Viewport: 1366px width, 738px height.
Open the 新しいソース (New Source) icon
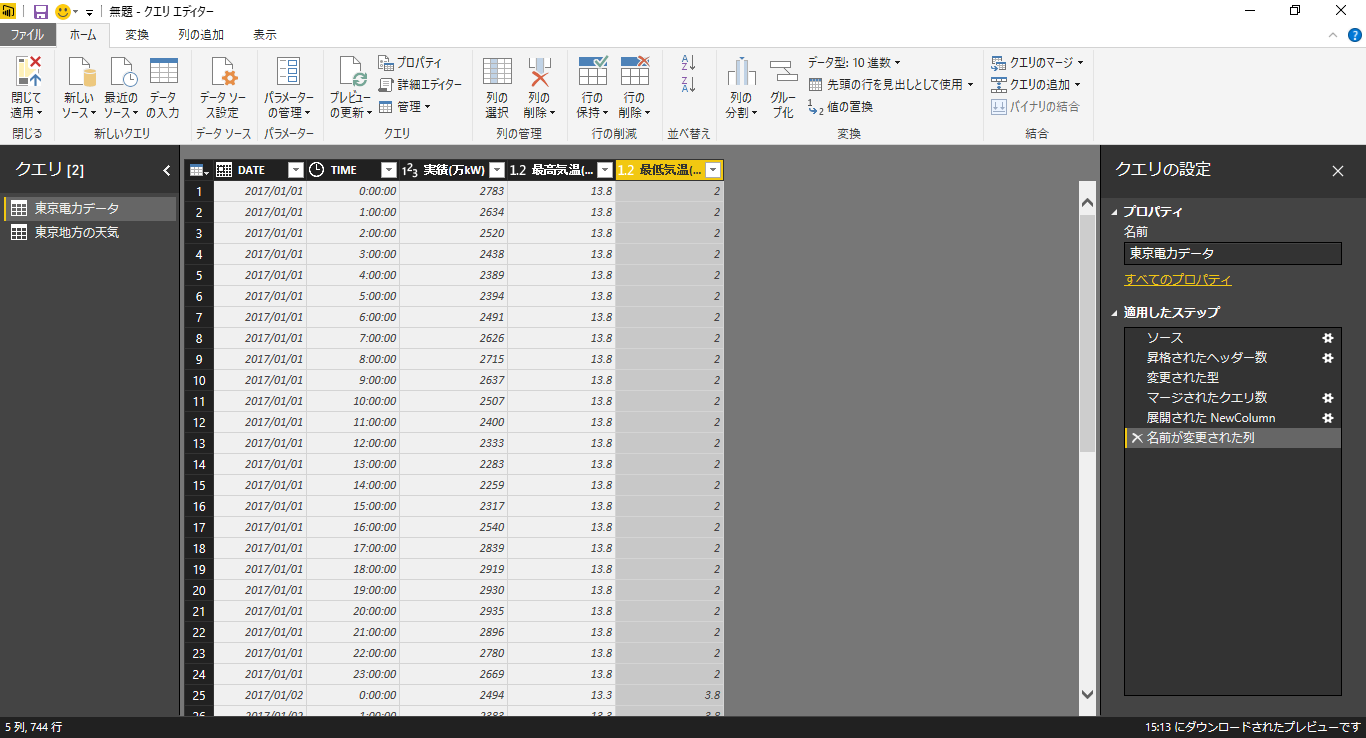pyautogui.click(x=79, y=72)
